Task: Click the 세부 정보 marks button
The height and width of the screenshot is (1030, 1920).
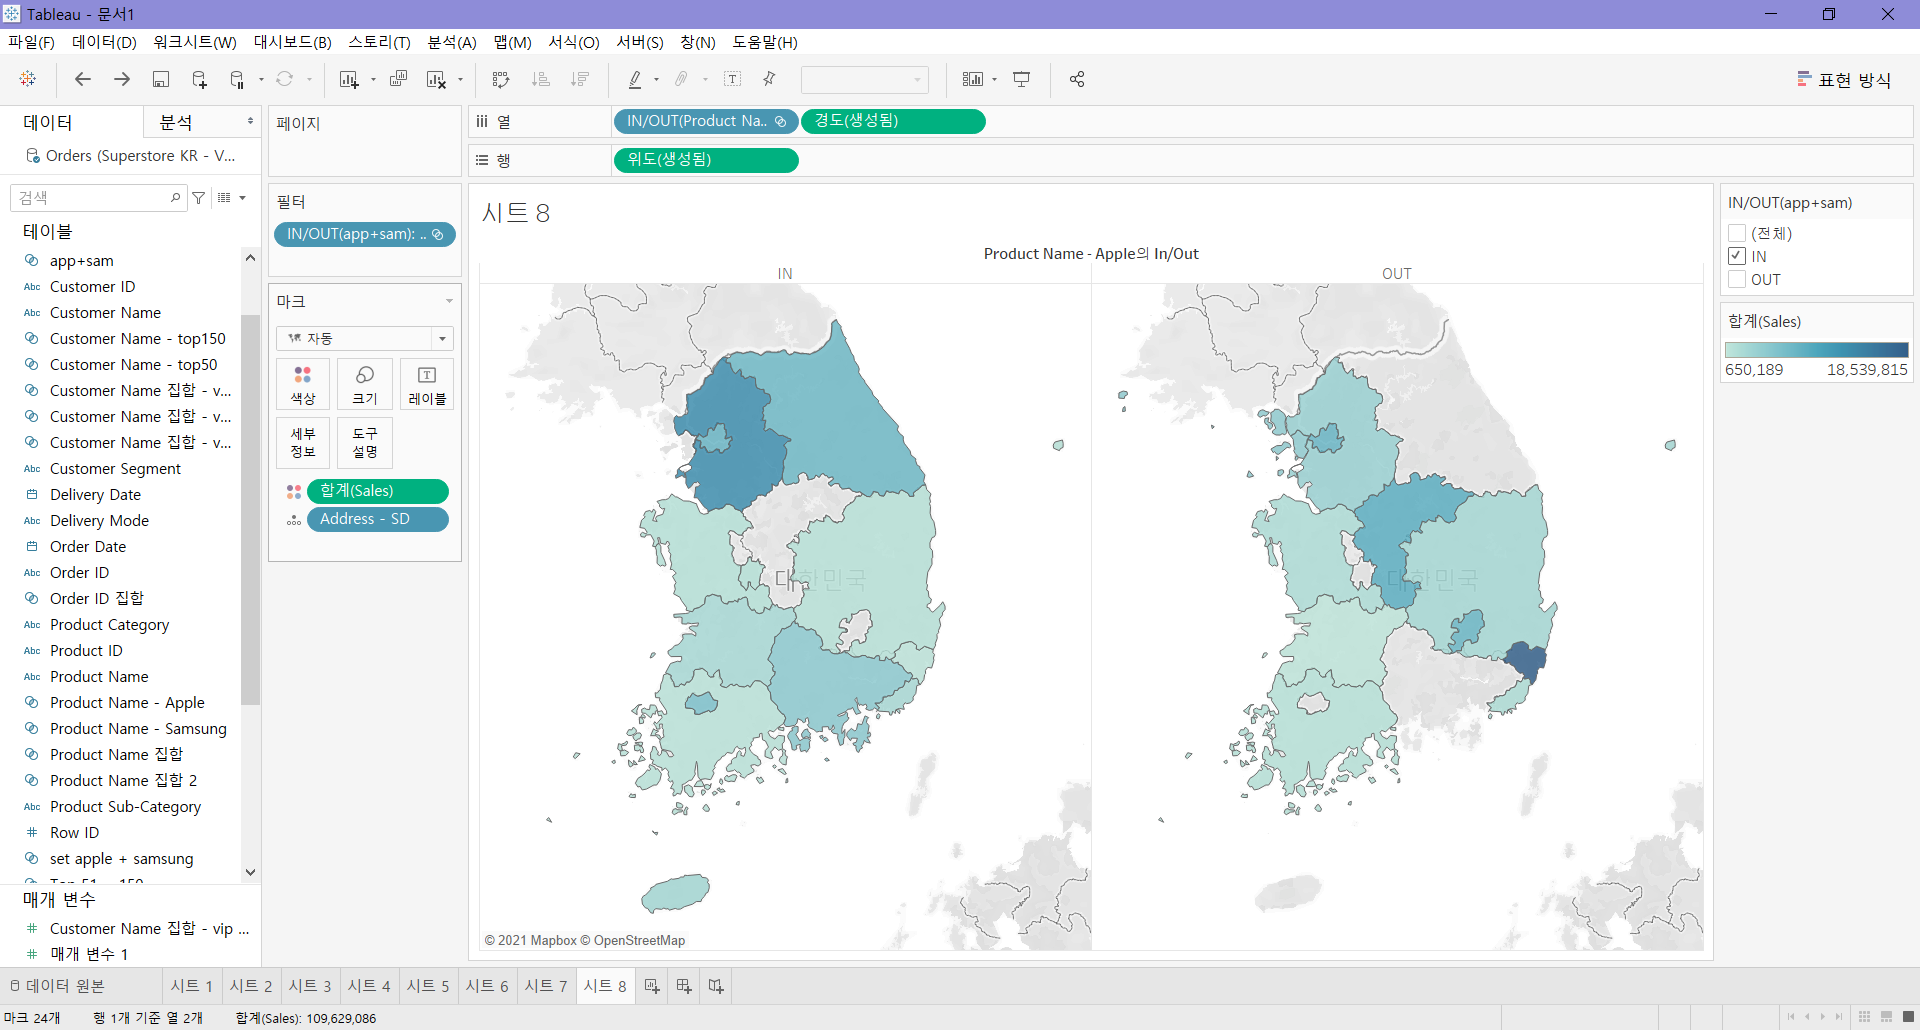Action: tap(303, 443)
